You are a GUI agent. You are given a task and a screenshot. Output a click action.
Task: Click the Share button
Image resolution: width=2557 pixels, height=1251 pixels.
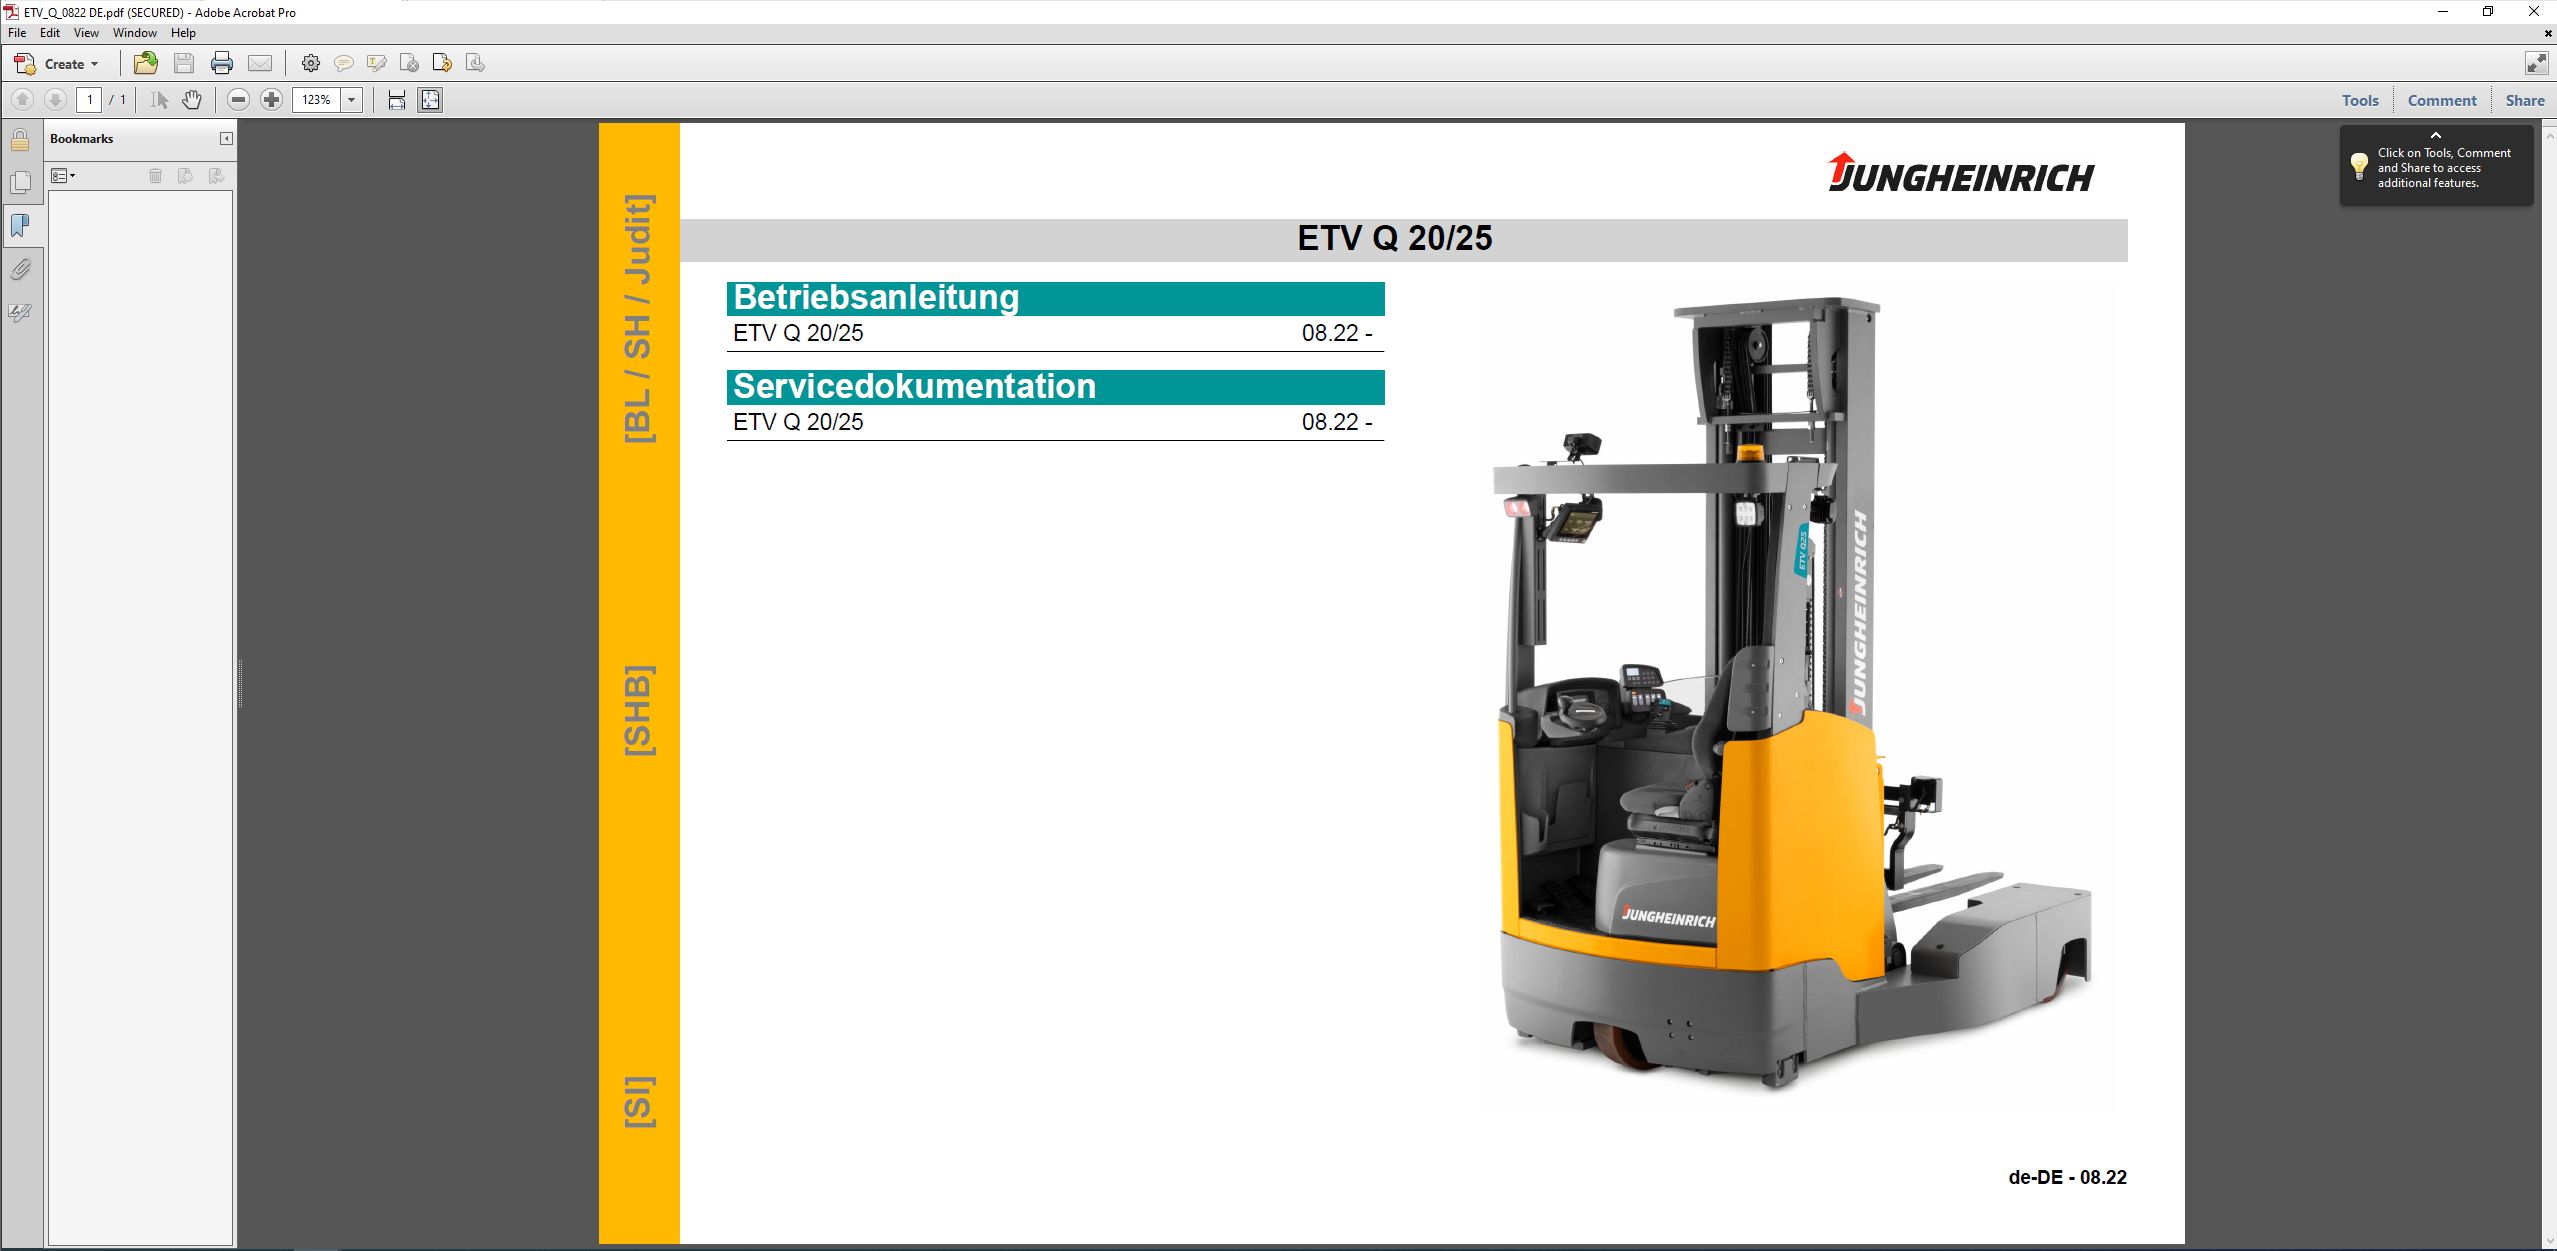click(x=2524, y=99)
